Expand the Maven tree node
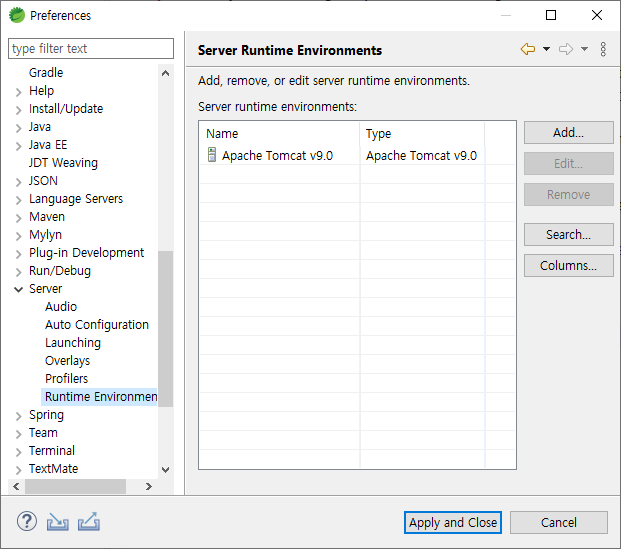 [18, 218]
